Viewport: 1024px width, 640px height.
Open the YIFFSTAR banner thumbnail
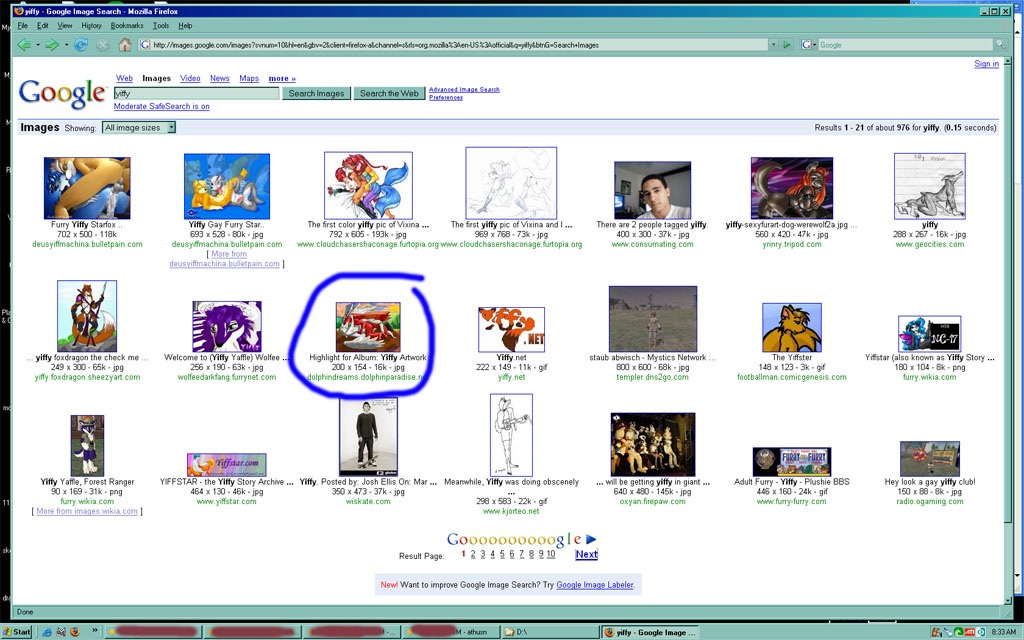pyautogui.click(x=227, y=465)
